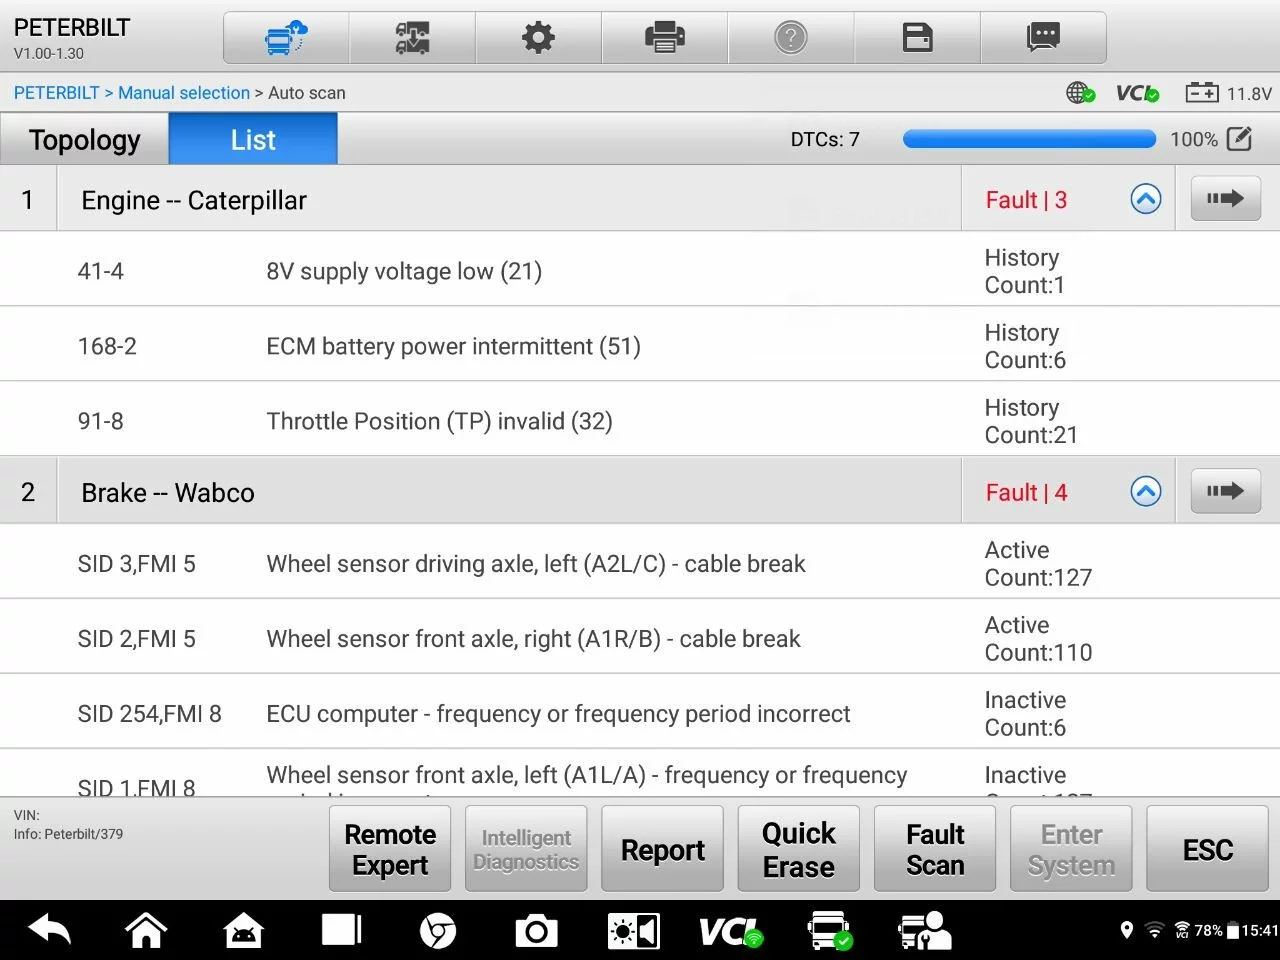Open brightness and sound shortcut icon

[633, 932]
